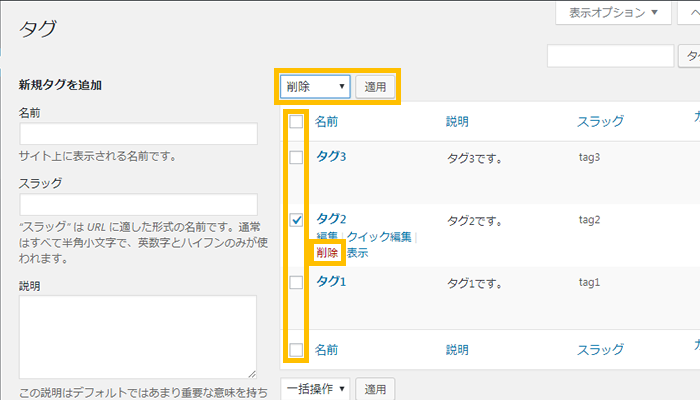Select the checkbox next to タグ1
700x400 pixels.
(296, 283)
